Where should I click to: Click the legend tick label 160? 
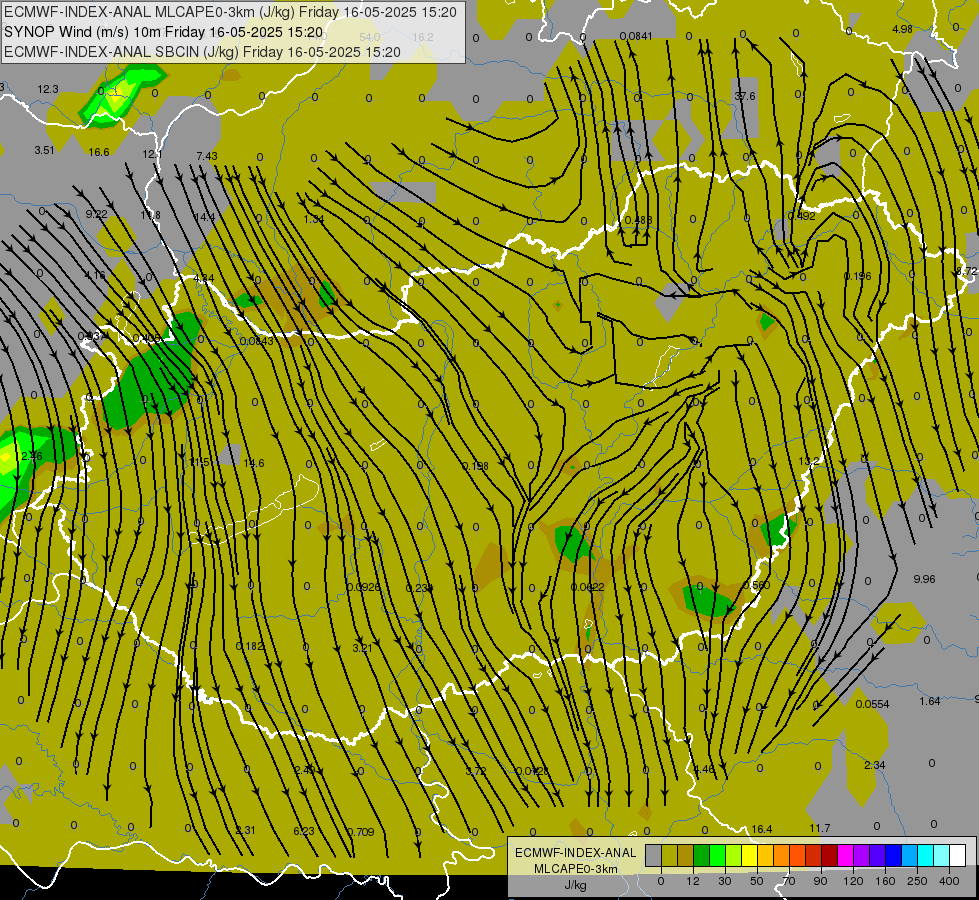click(x=885, y=881)
